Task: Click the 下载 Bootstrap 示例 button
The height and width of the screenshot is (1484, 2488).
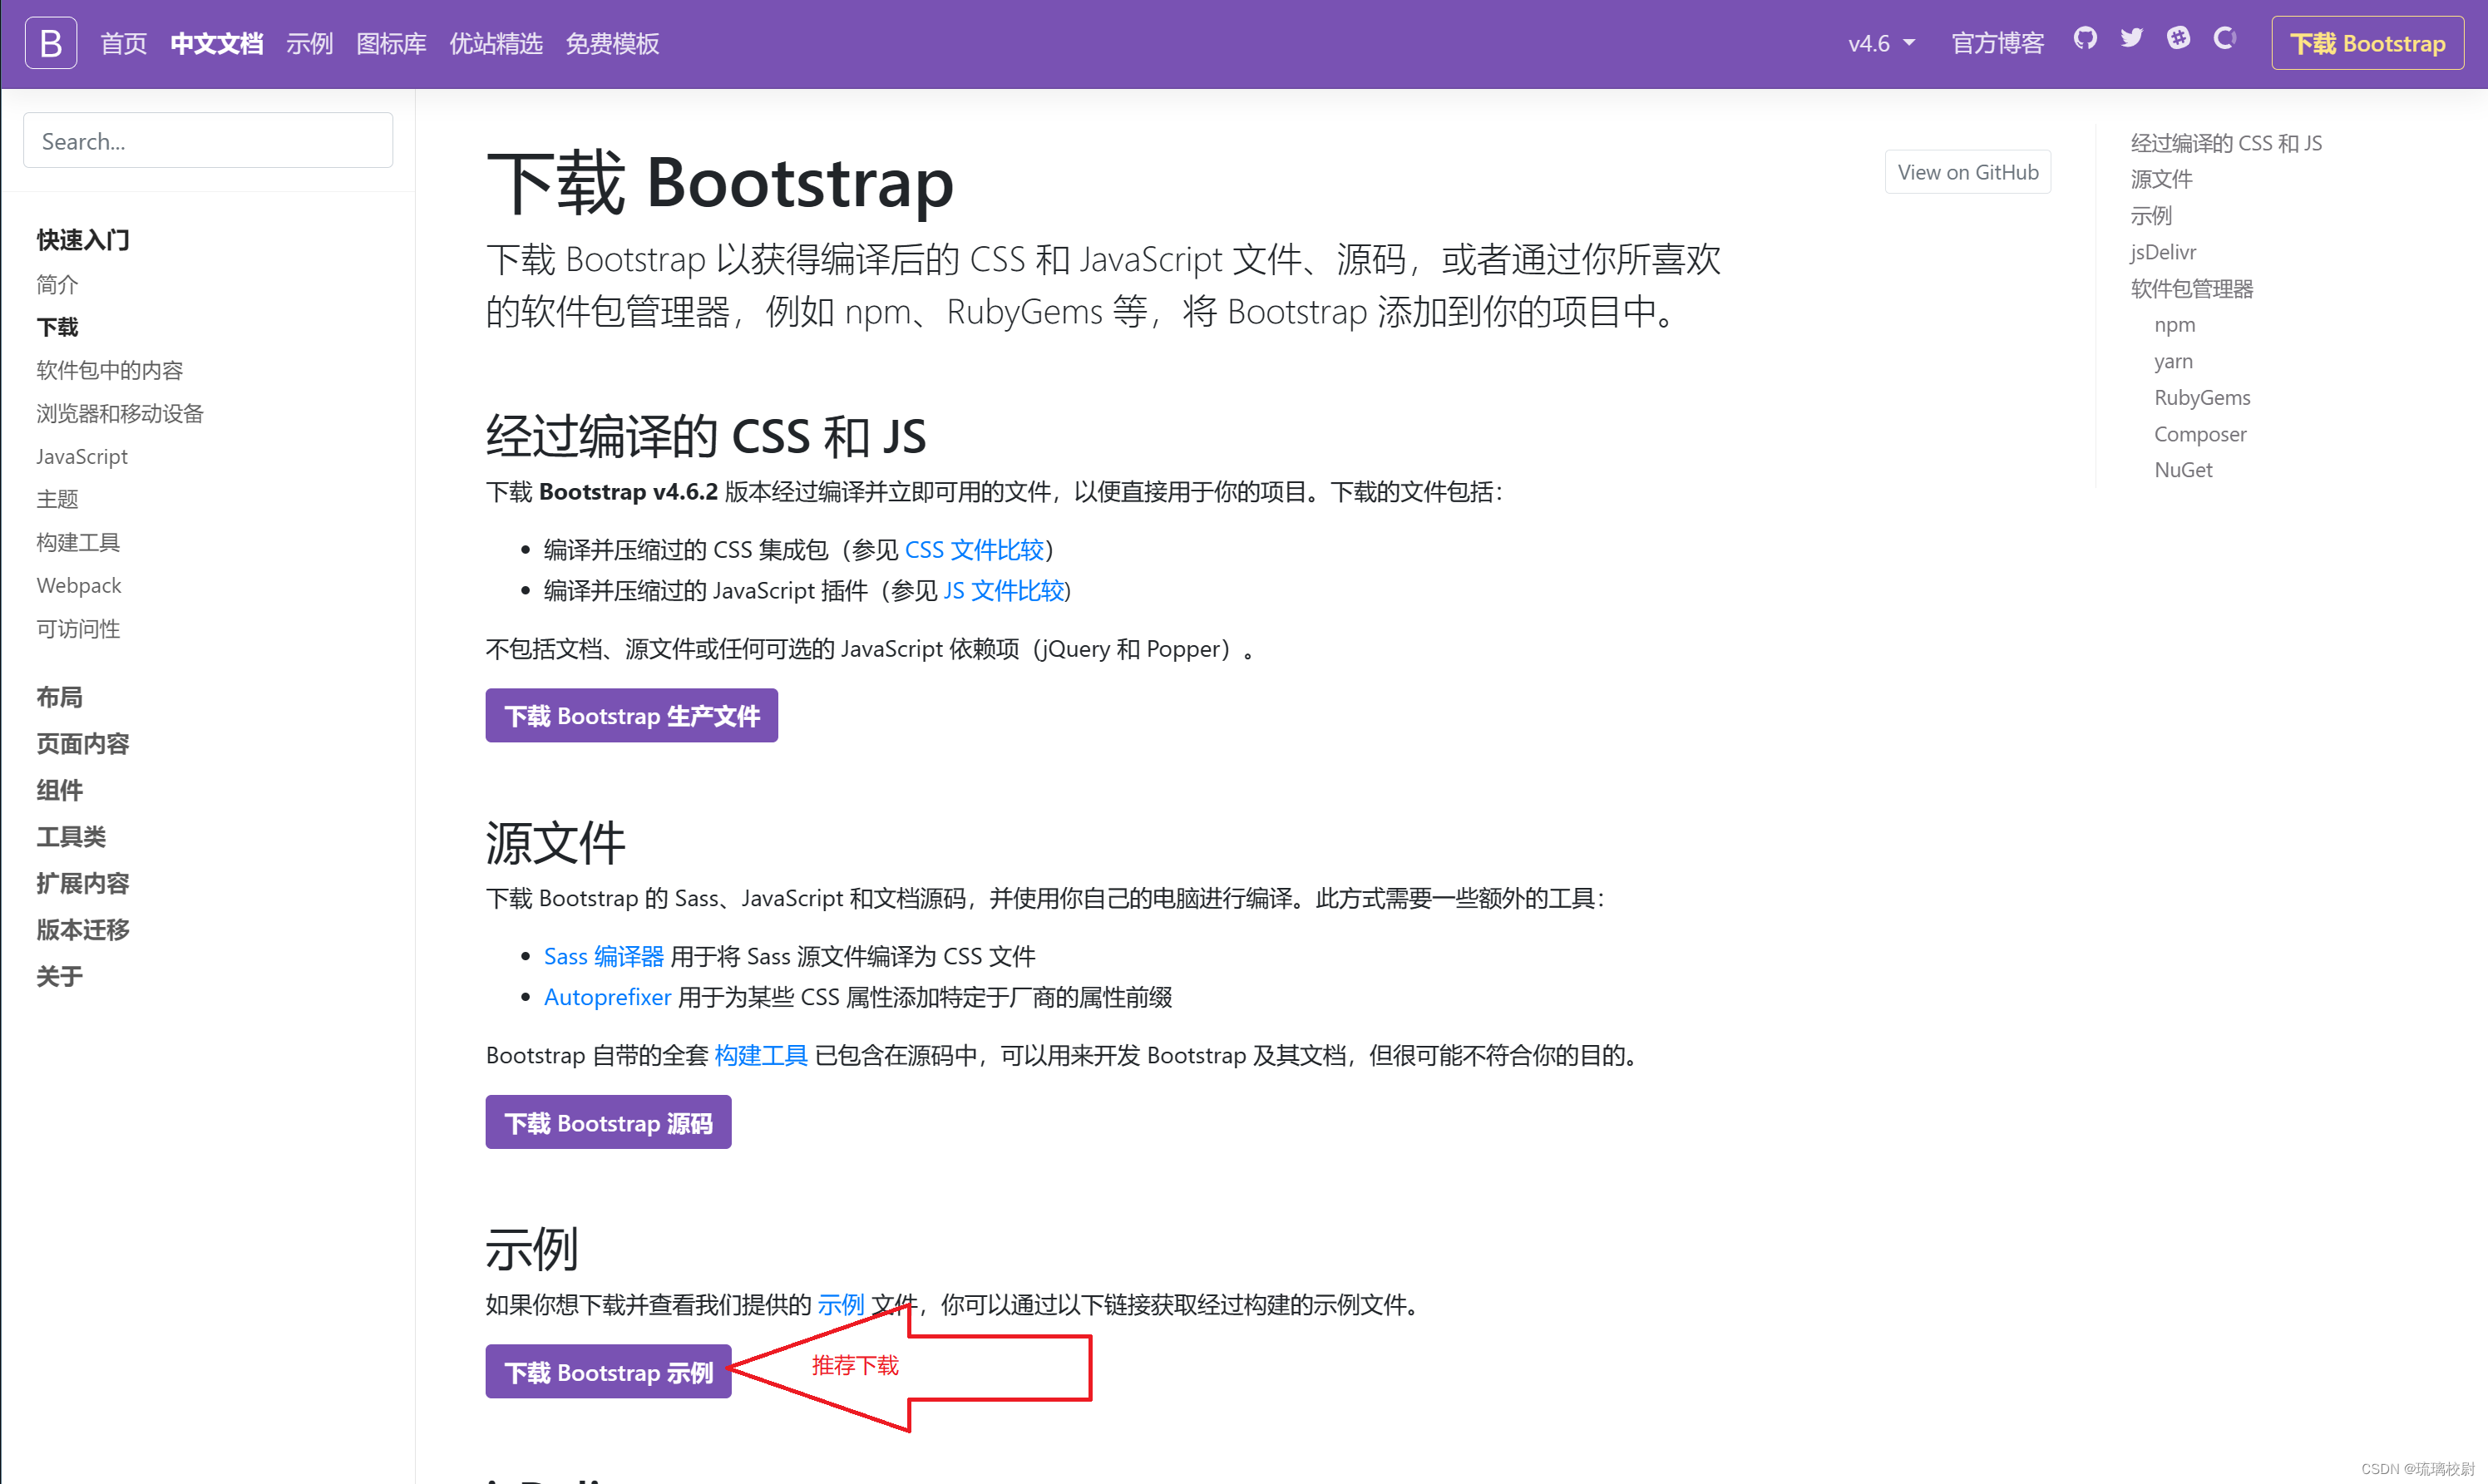Action: coord(608,1371)
